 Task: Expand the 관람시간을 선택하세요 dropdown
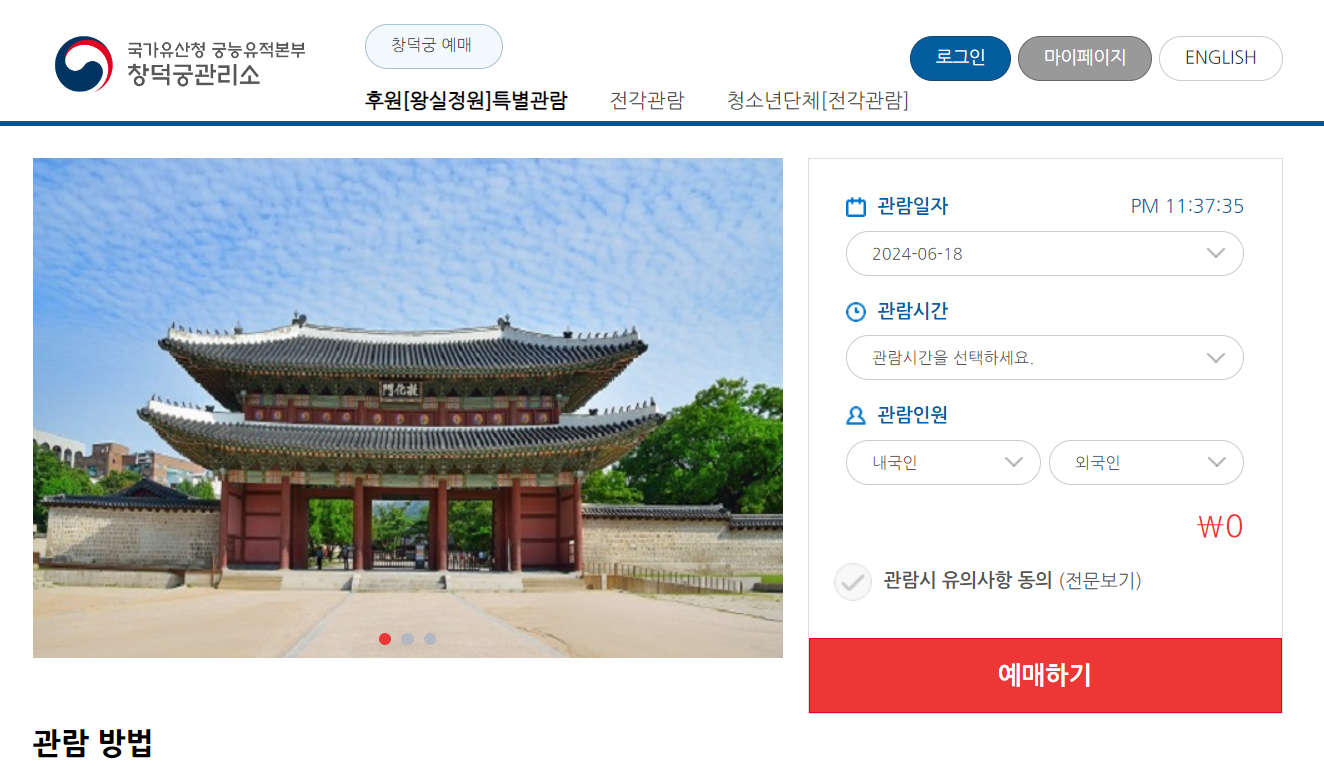tap(1045, 358)
